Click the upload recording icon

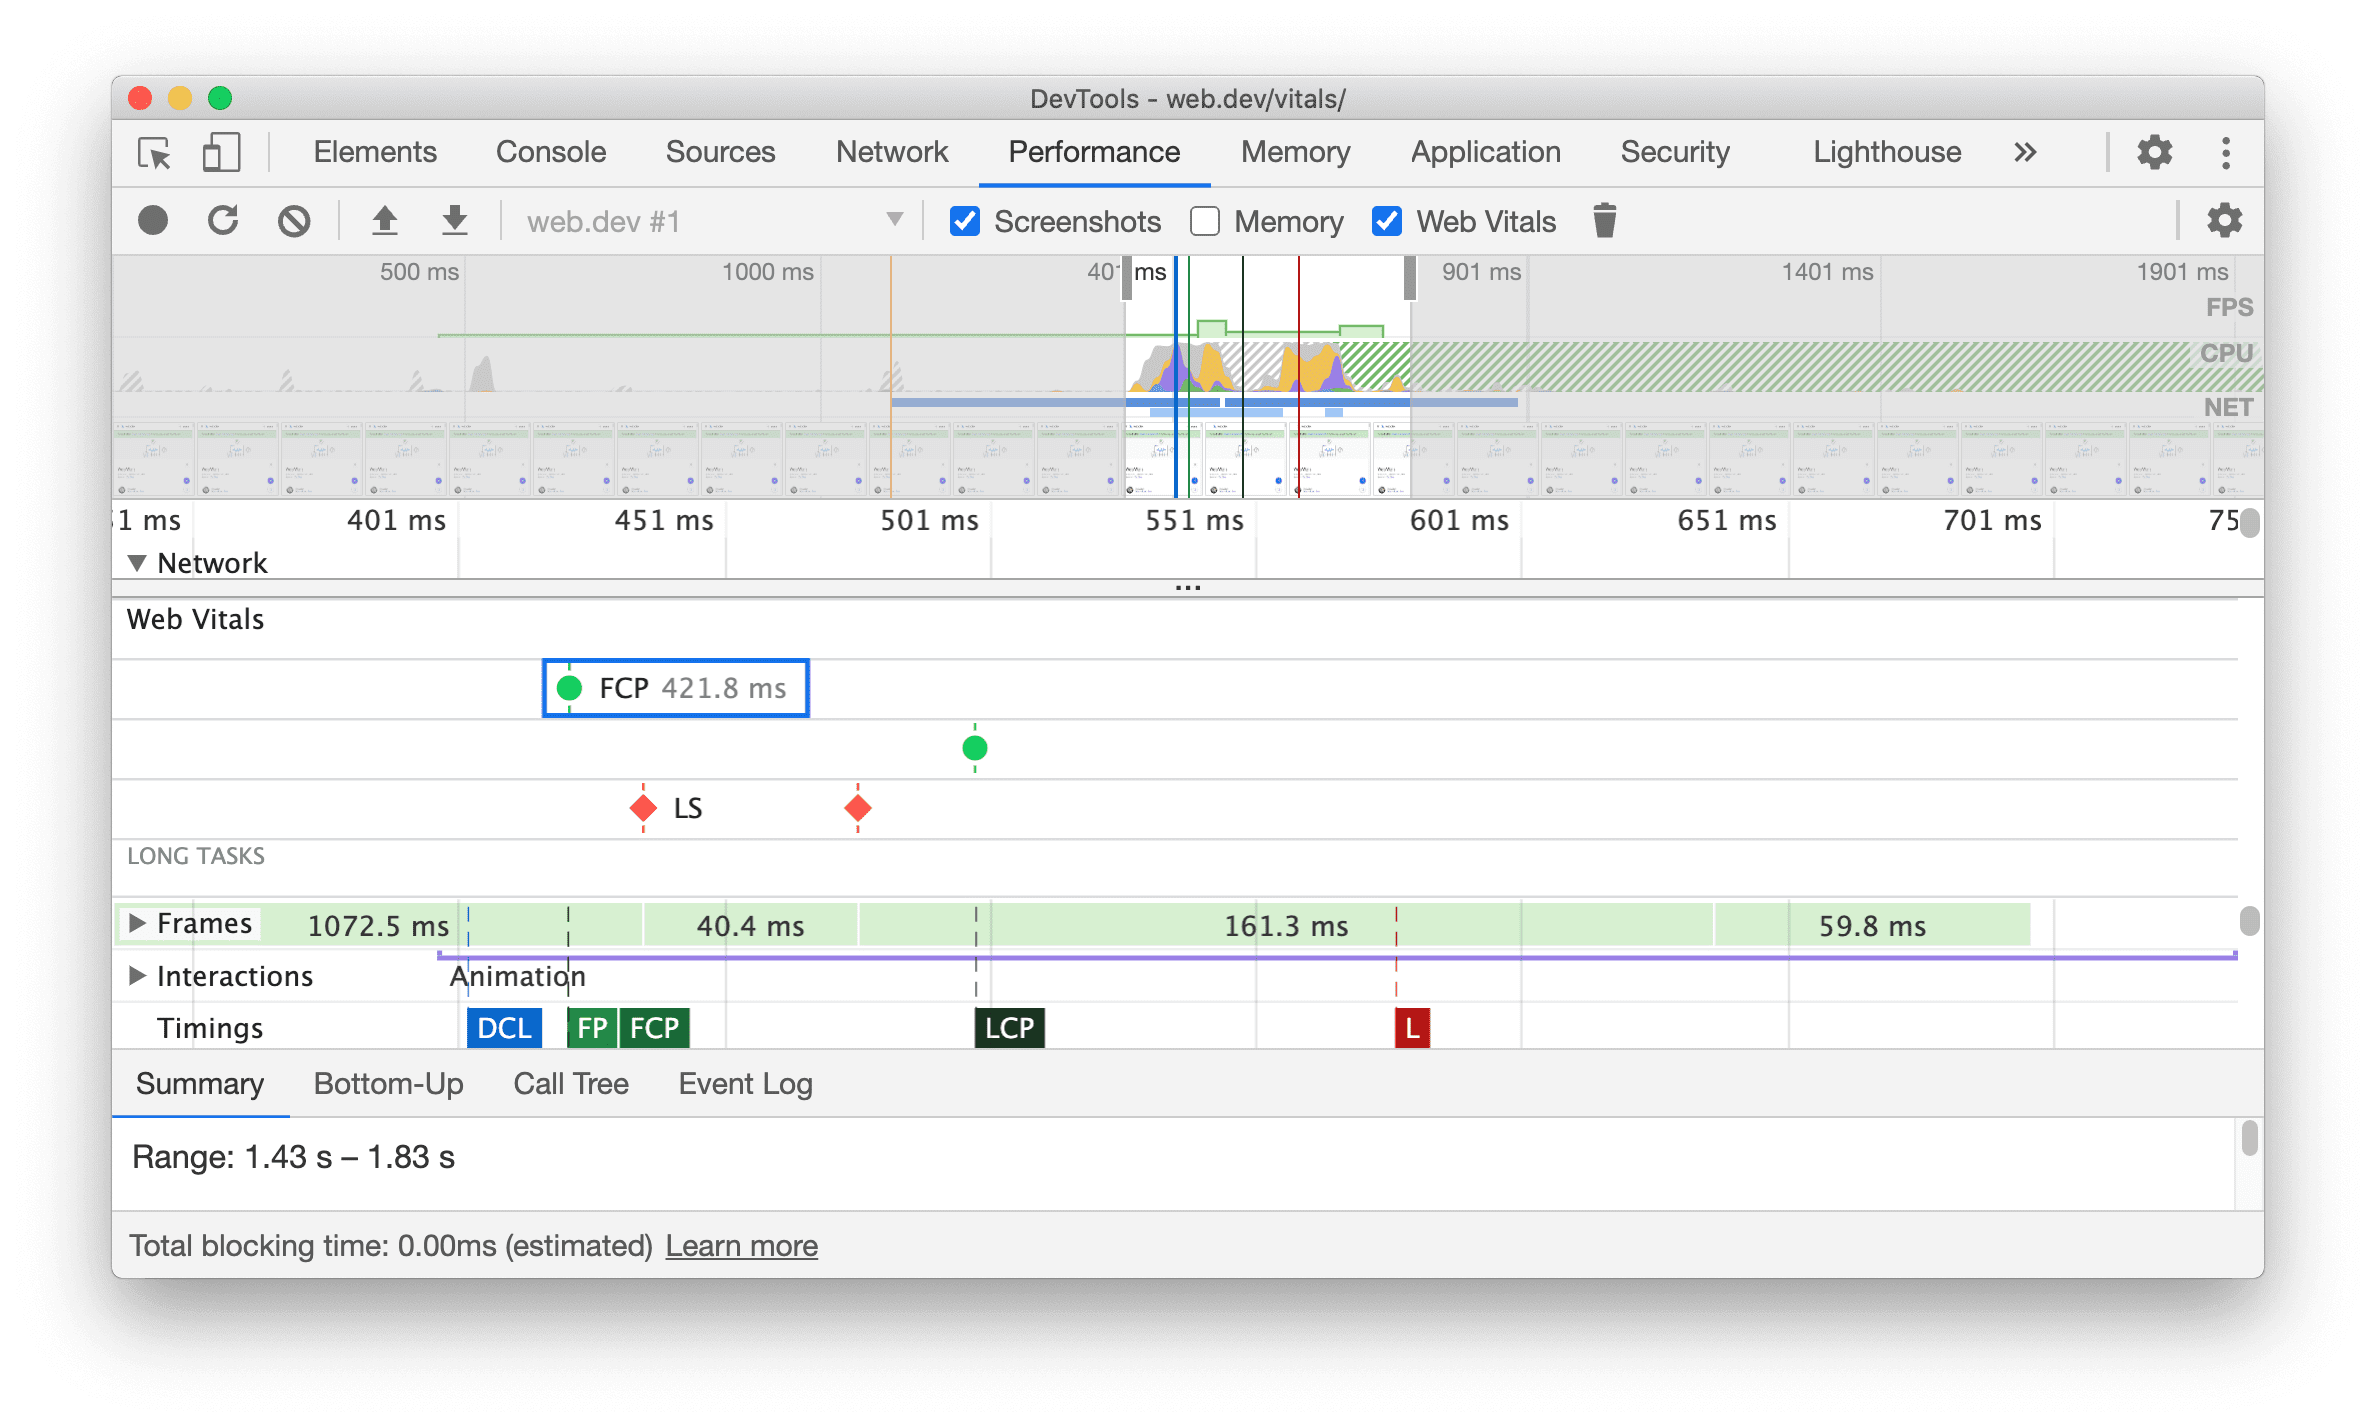380,221
